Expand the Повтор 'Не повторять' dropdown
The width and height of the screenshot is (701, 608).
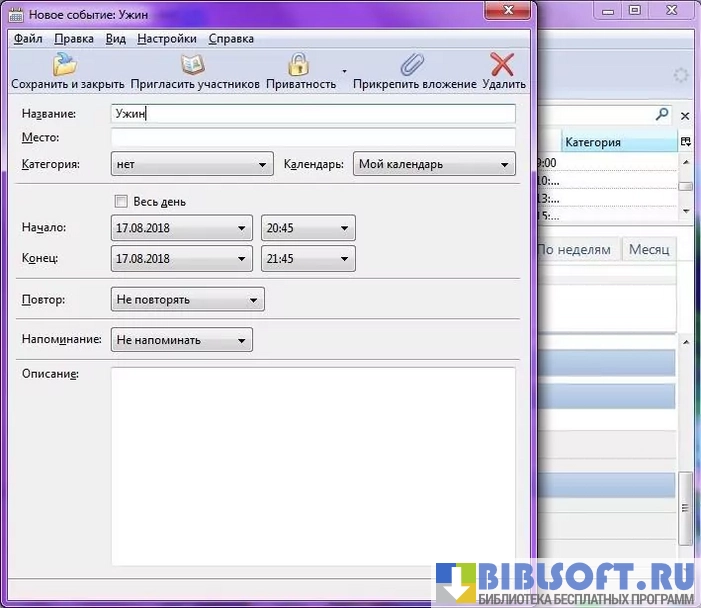(254, 299)
